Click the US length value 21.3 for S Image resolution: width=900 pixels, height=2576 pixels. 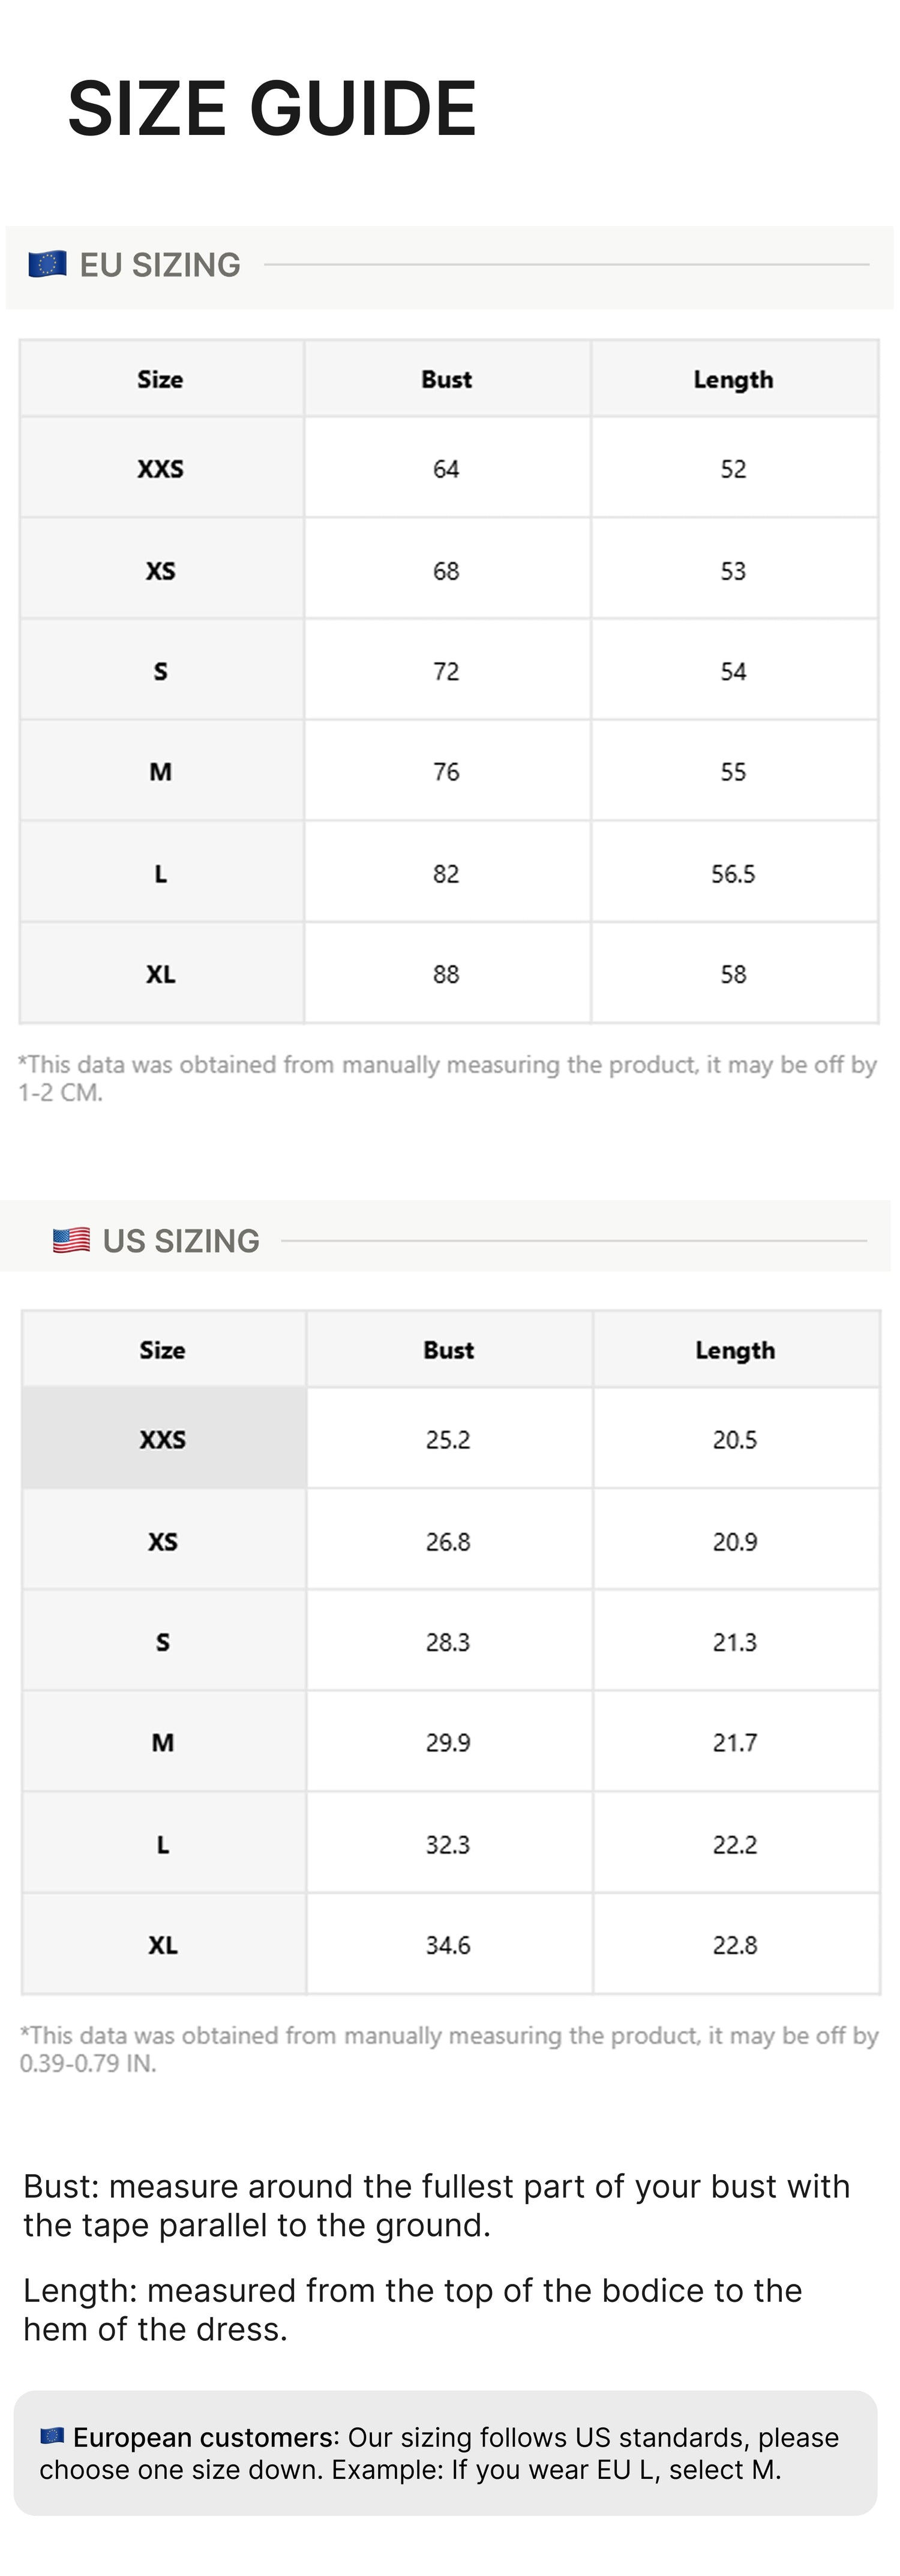[735, 1641]
